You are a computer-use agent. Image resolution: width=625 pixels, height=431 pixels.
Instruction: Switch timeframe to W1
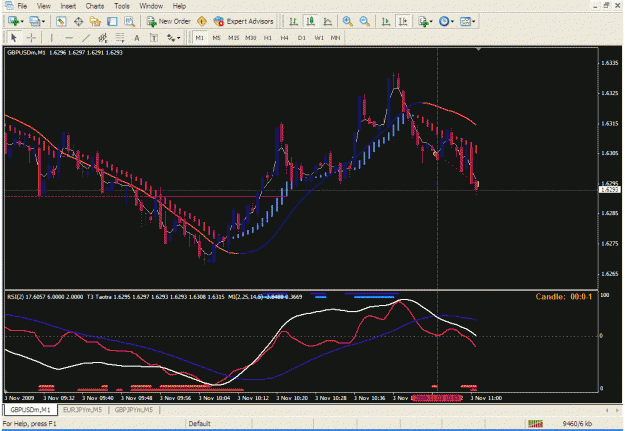[319, 38]
